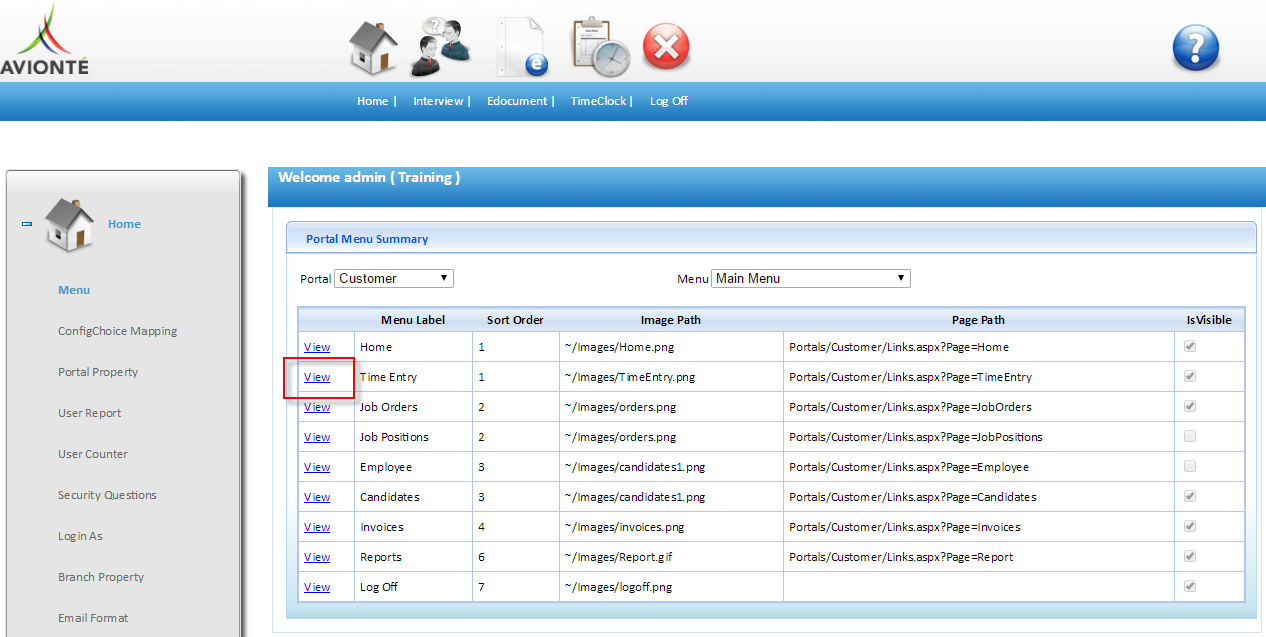This screenshot has height=637, width=1266.
Task: Open the TimeClock clipboard icon
Action: [x=600, y=47]
